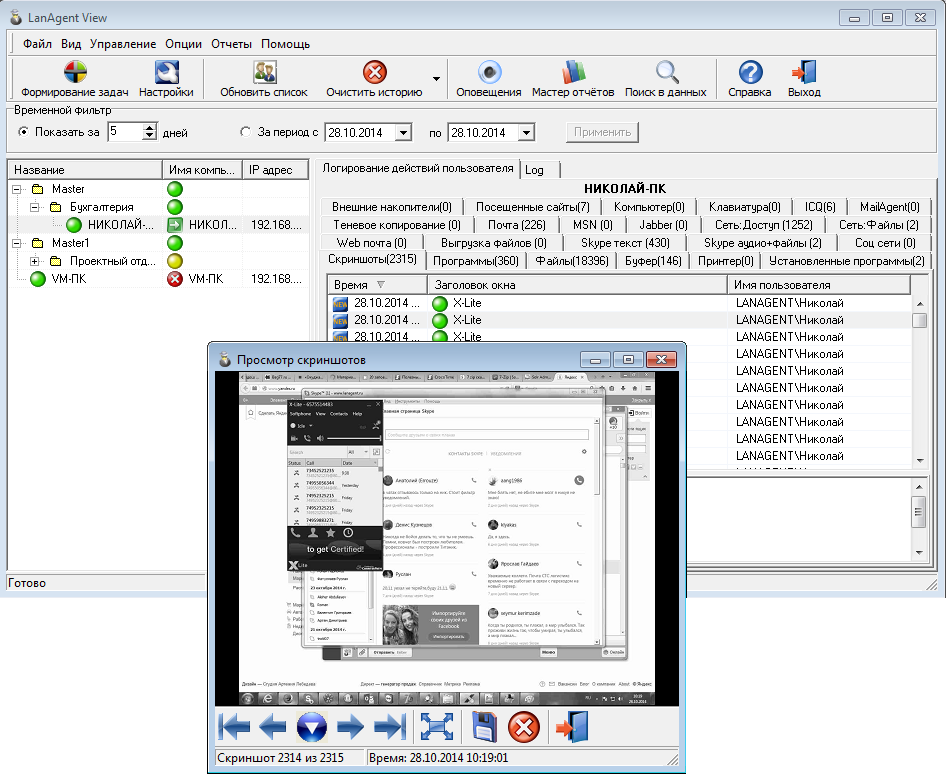Open the start date dropdown
946x774 pixels.
pos(404,132)
